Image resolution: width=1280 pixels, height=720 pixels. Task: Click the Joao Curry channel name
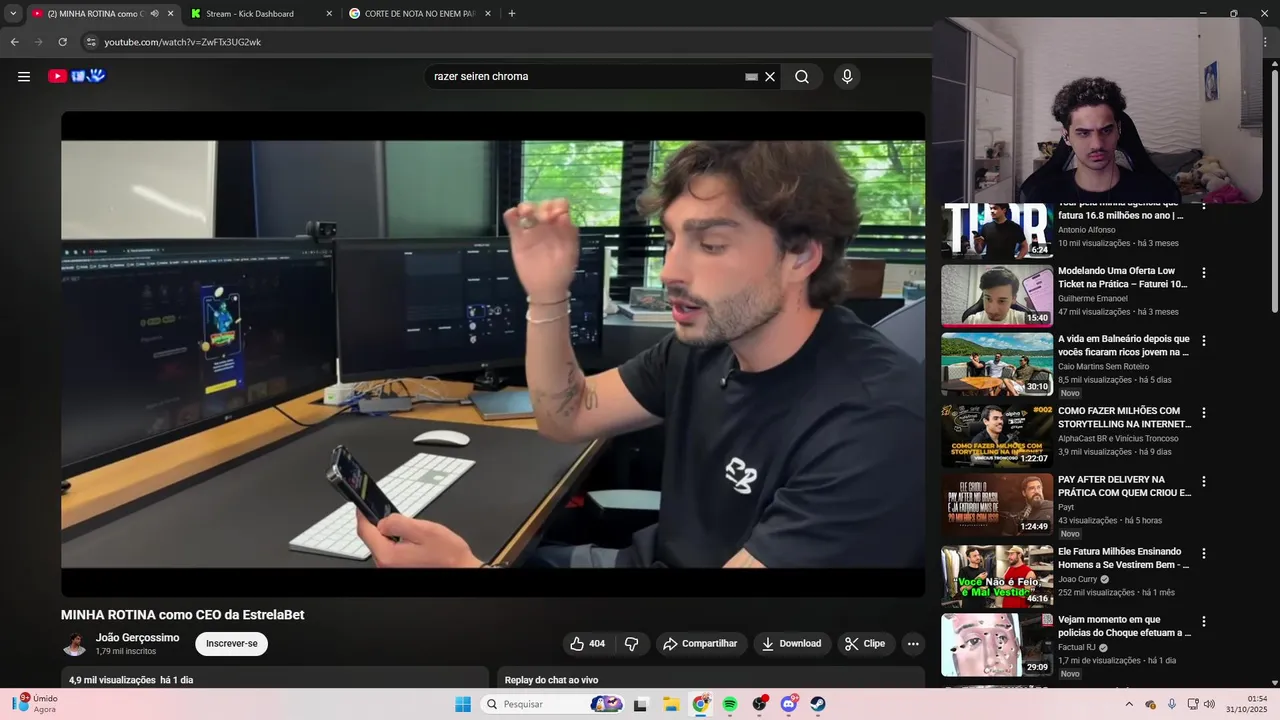point(1078,579)
